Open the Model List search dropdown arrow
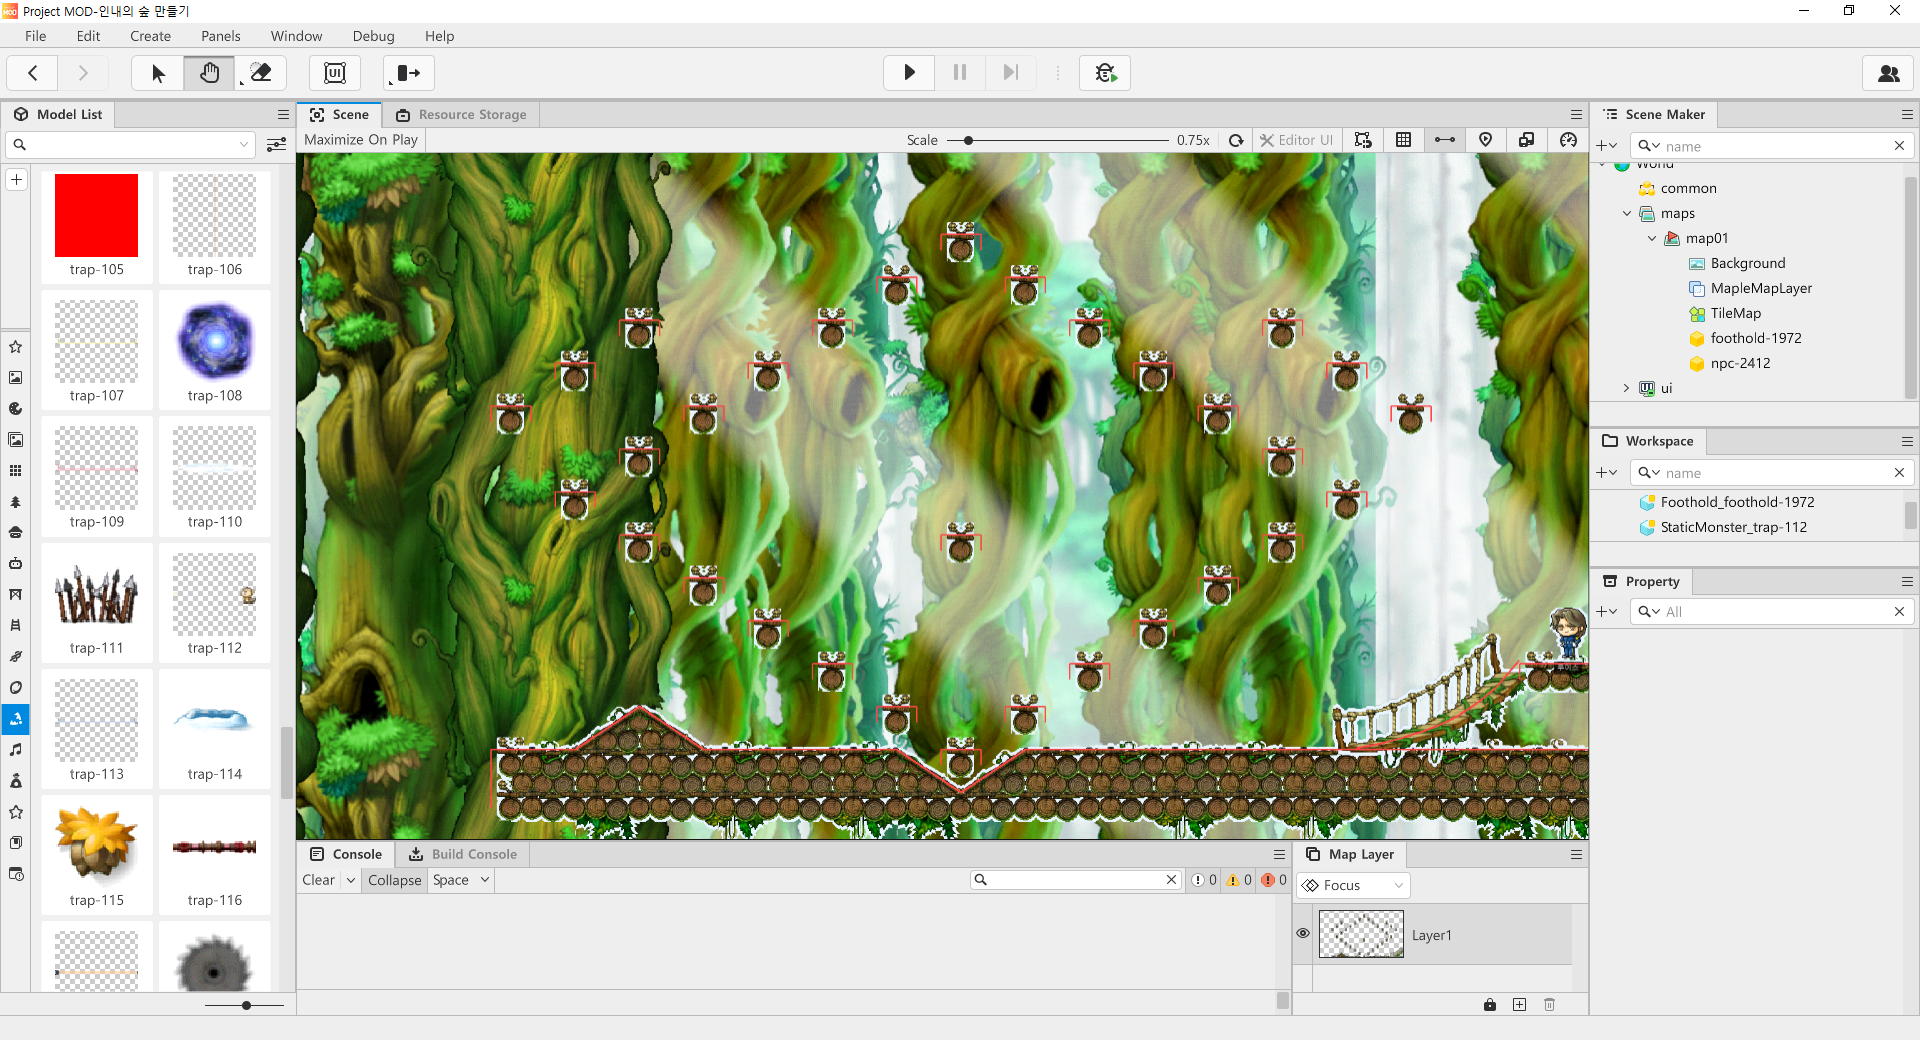Image resolution: width=1920 pixels, height=1040 pixels. tap(244, 145)
